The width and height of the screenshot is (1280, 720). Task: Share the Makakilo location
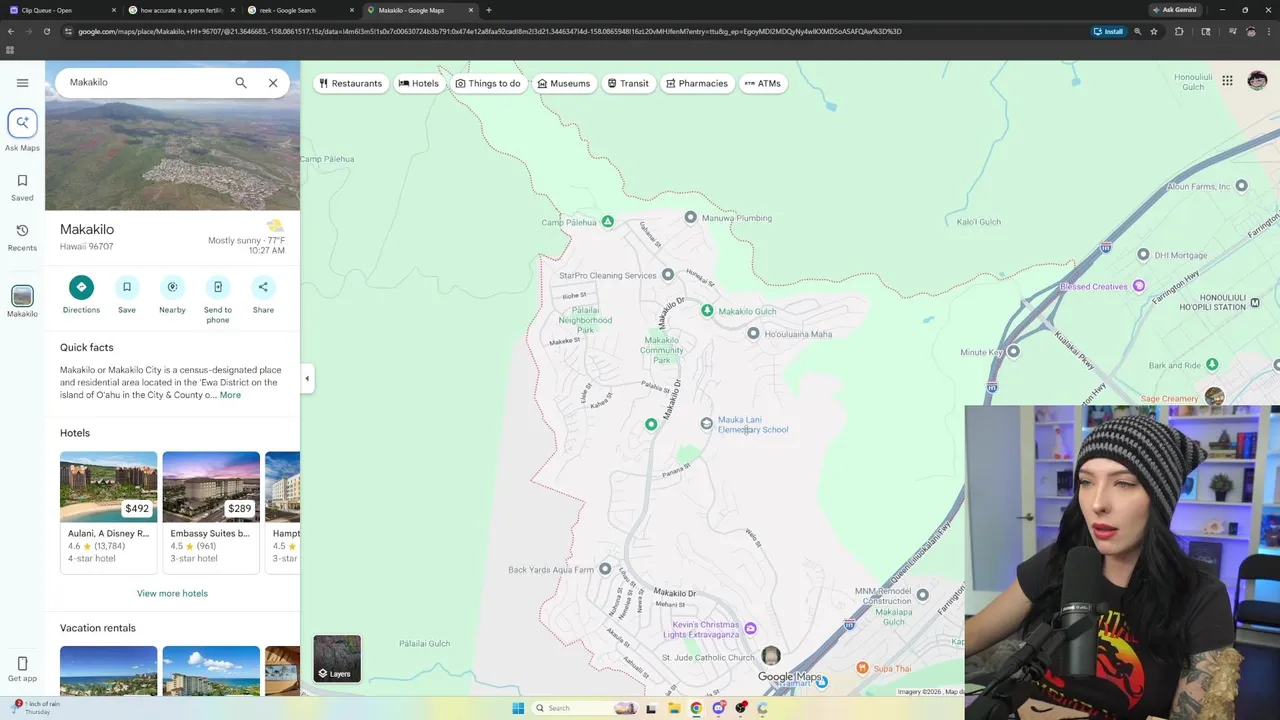click(x=263, y=295)
